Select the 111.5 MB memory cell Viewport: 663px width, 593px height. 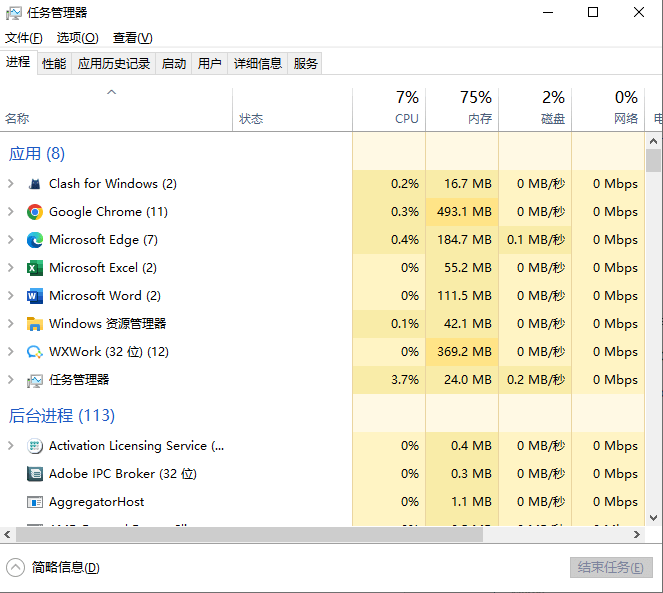coord(462,295)
